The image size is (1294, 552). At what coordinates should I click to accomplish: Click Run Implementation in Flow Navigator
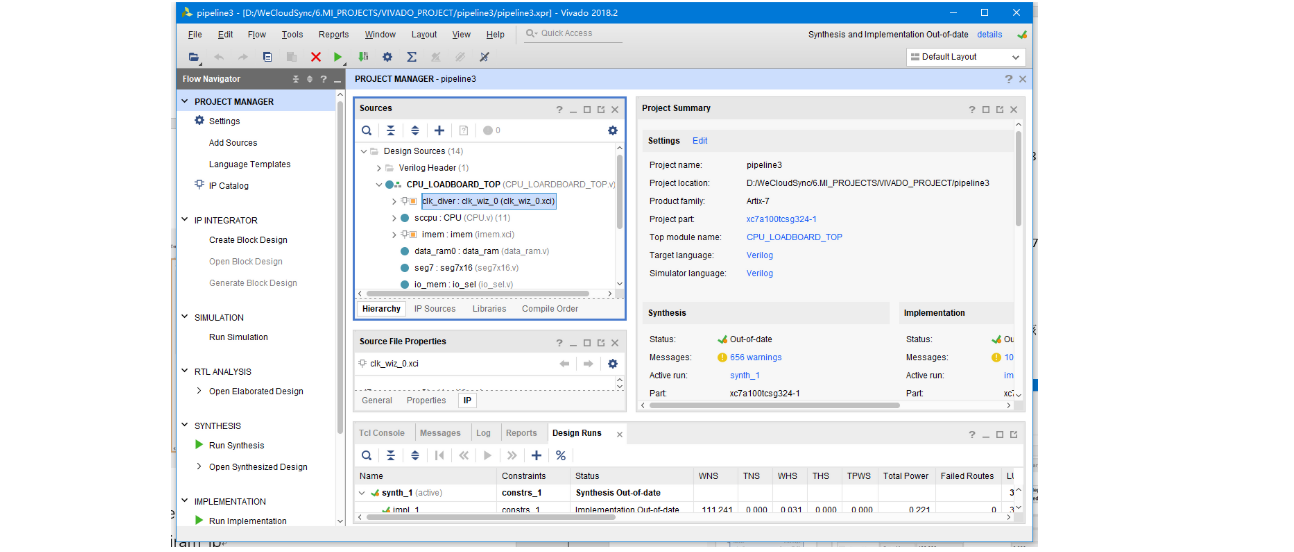point(248,521)
